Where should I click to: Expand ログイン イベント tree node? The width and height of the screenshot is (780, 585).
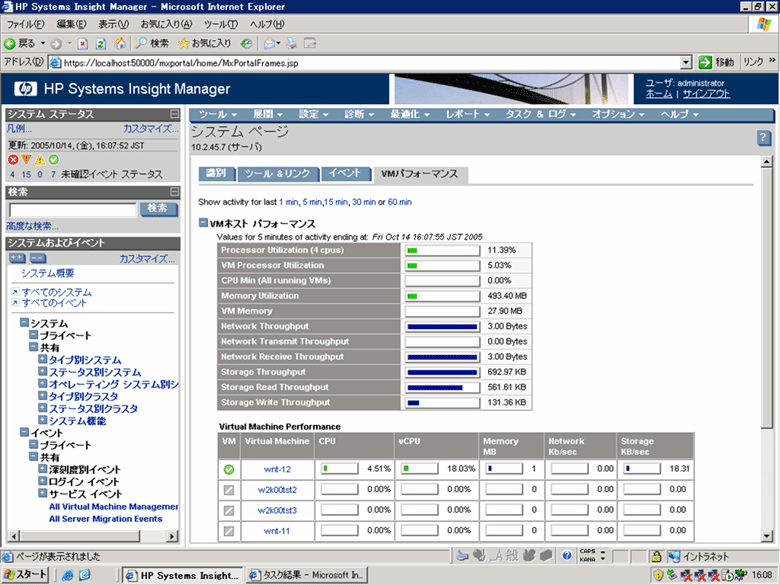pos(43,481)
